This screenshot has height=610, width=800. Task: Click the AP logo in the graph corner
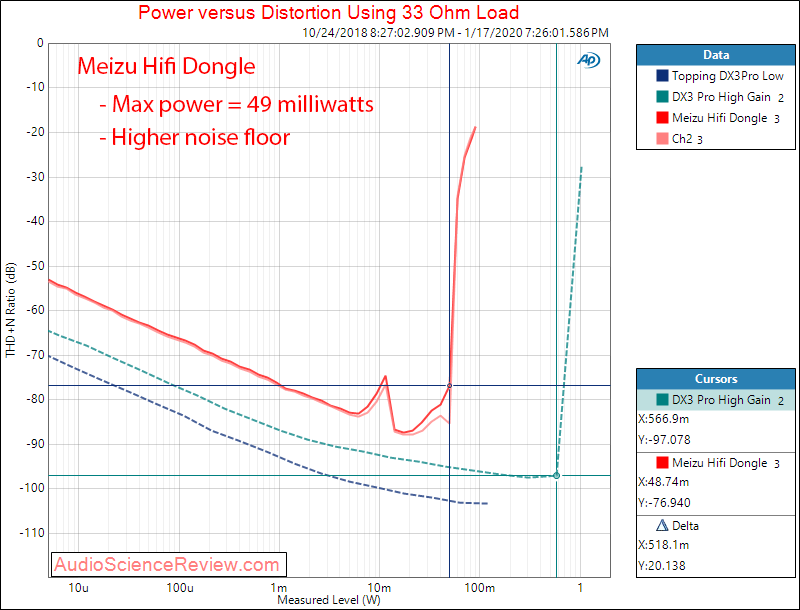pos(588,60)
